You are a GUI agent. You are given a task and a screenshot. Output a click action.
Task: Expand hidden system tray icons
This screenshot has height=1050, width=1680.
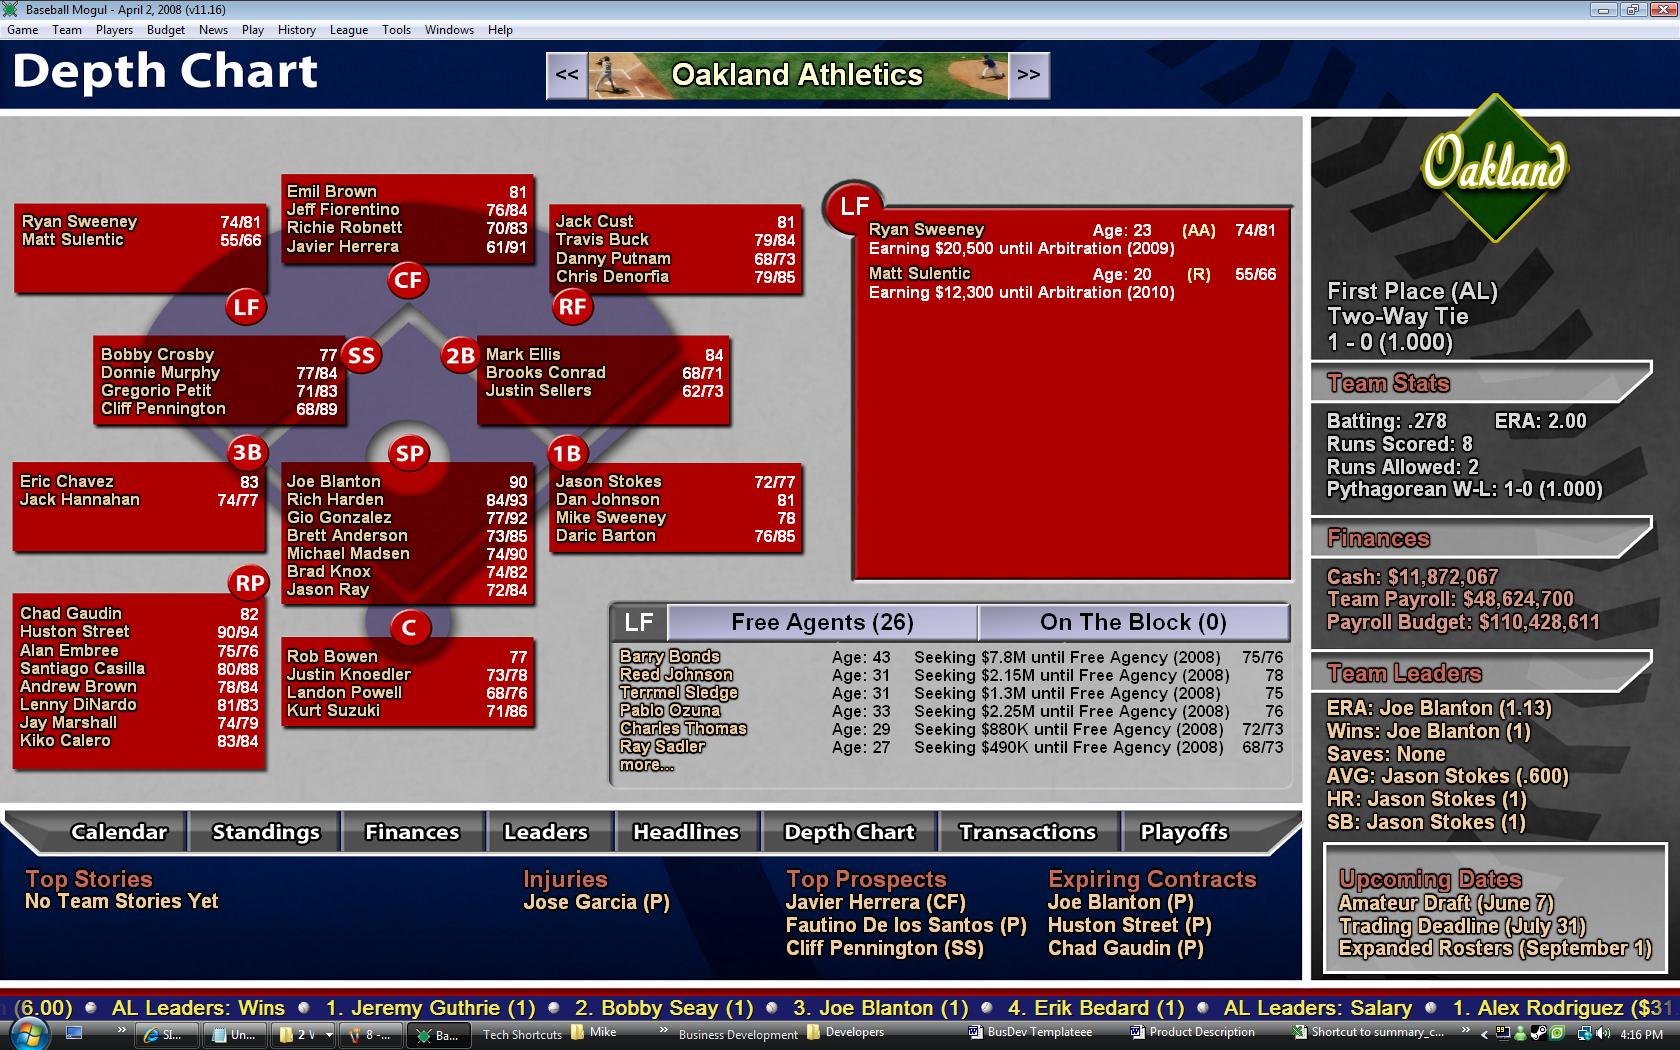1485,1034
